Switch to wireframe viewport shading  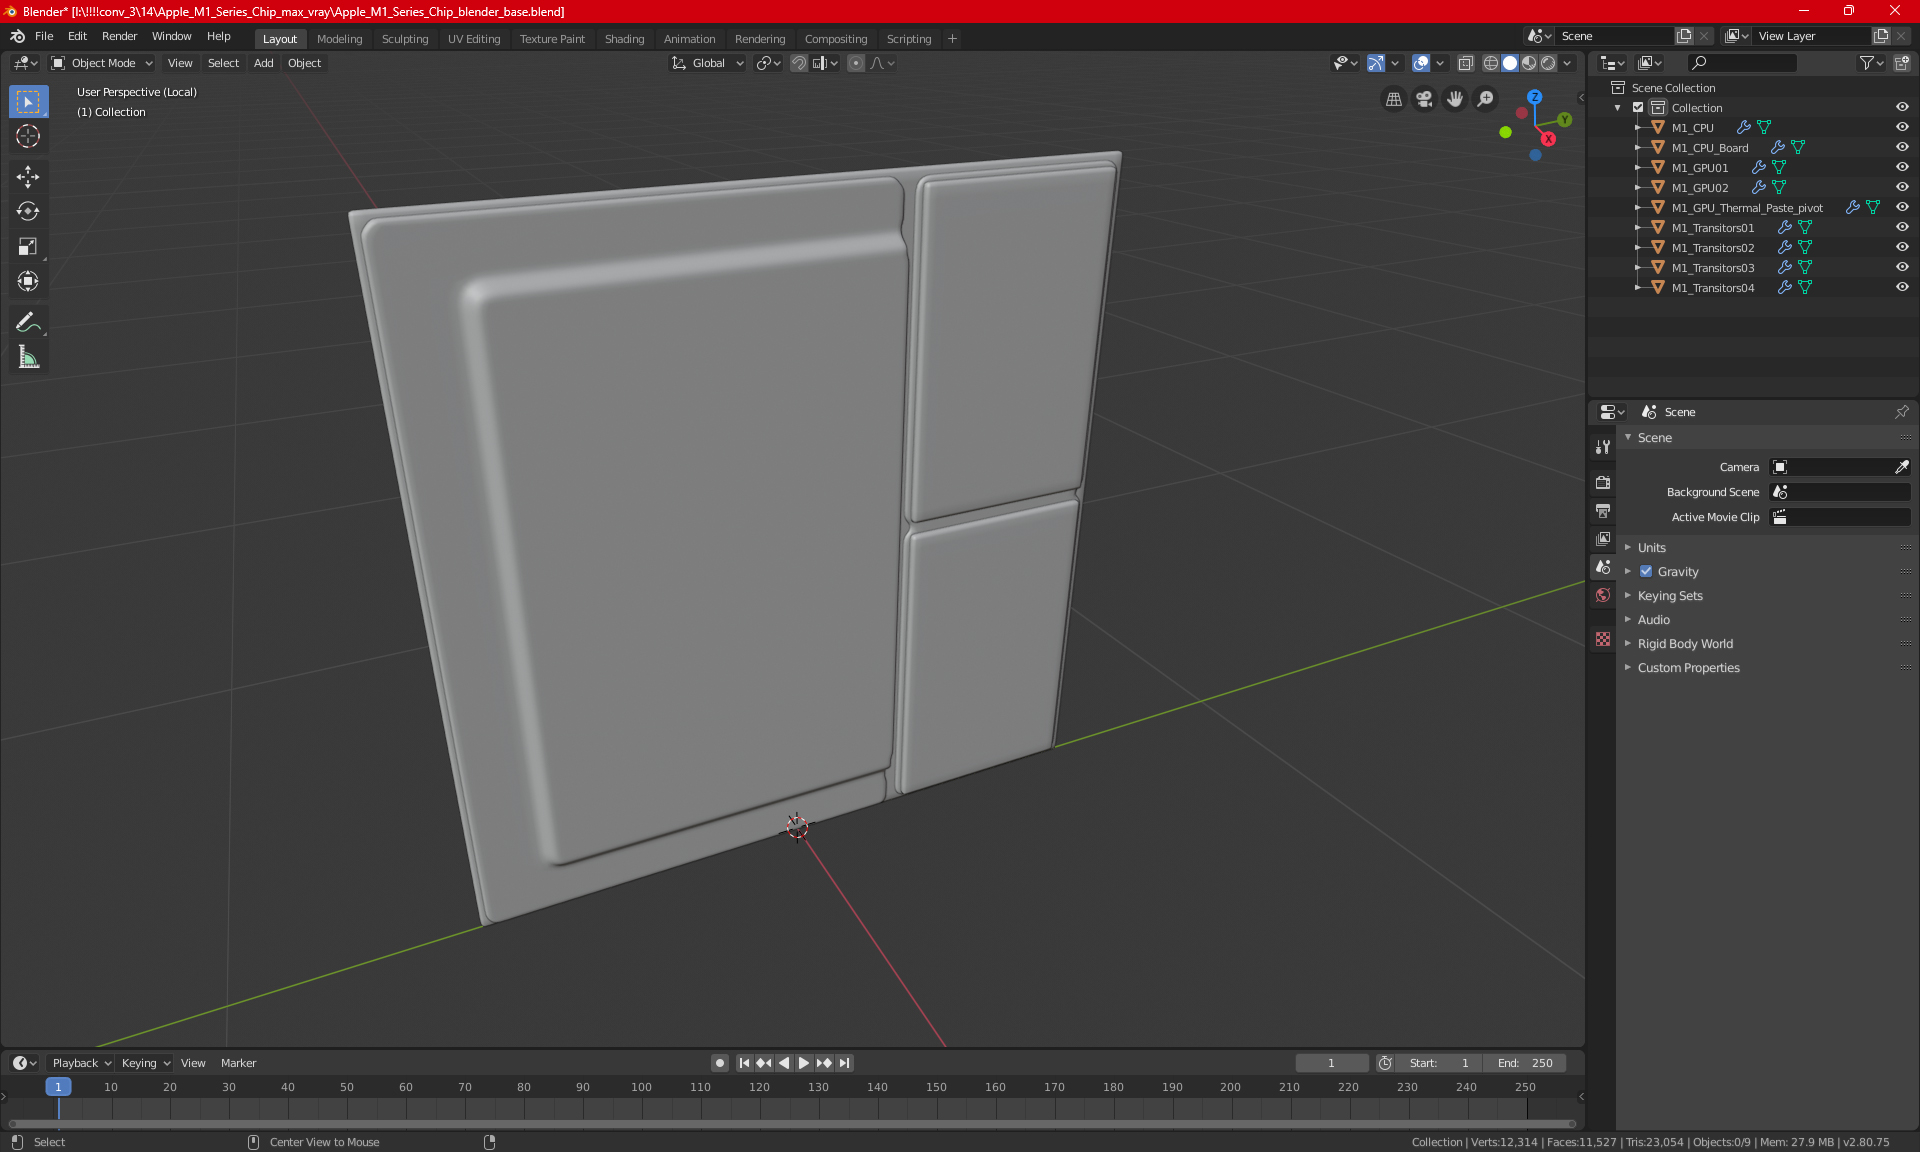point(1491,63)
